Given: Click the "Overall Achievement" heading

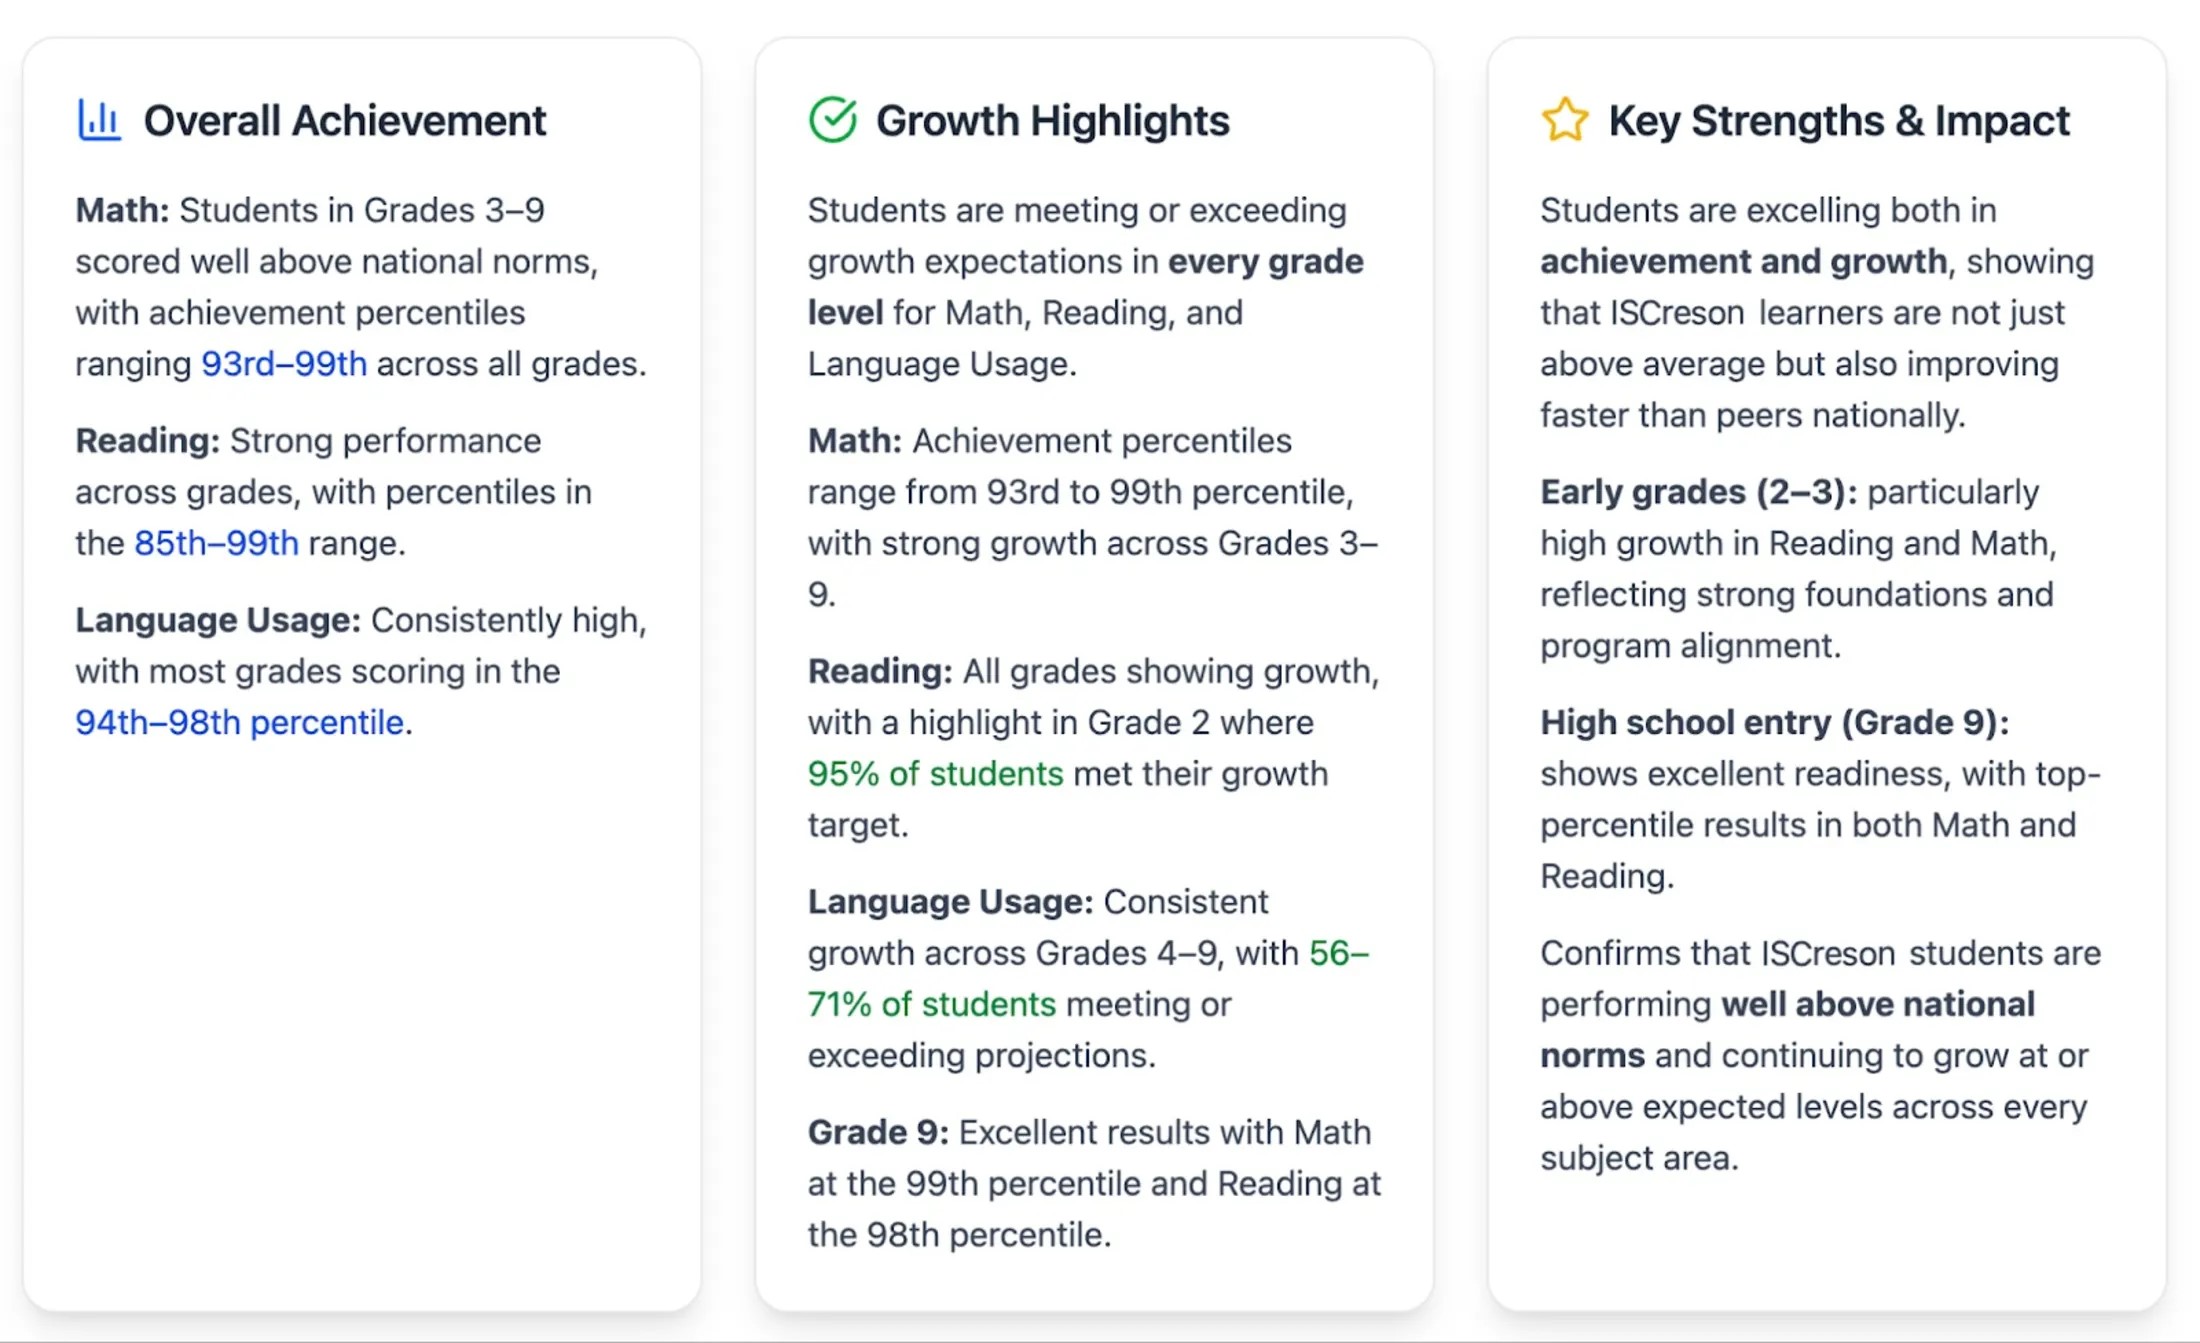Looking at the screenshot, I should (344, 121).
